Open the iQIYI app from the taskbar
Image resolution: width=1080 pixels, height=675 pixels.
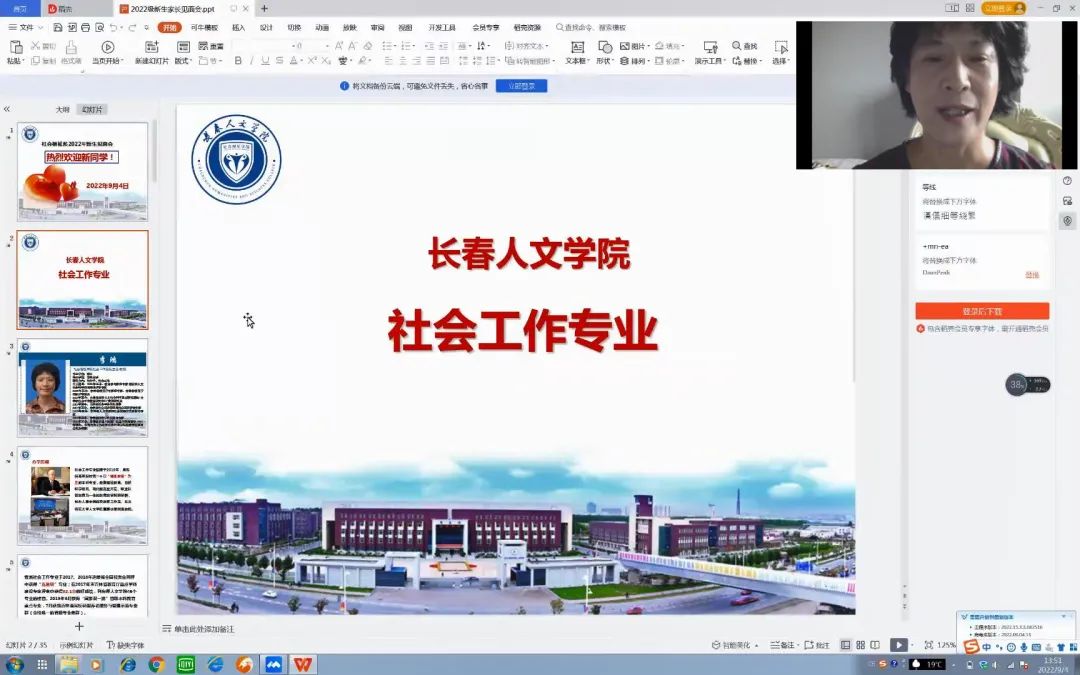tap(186, 664)
